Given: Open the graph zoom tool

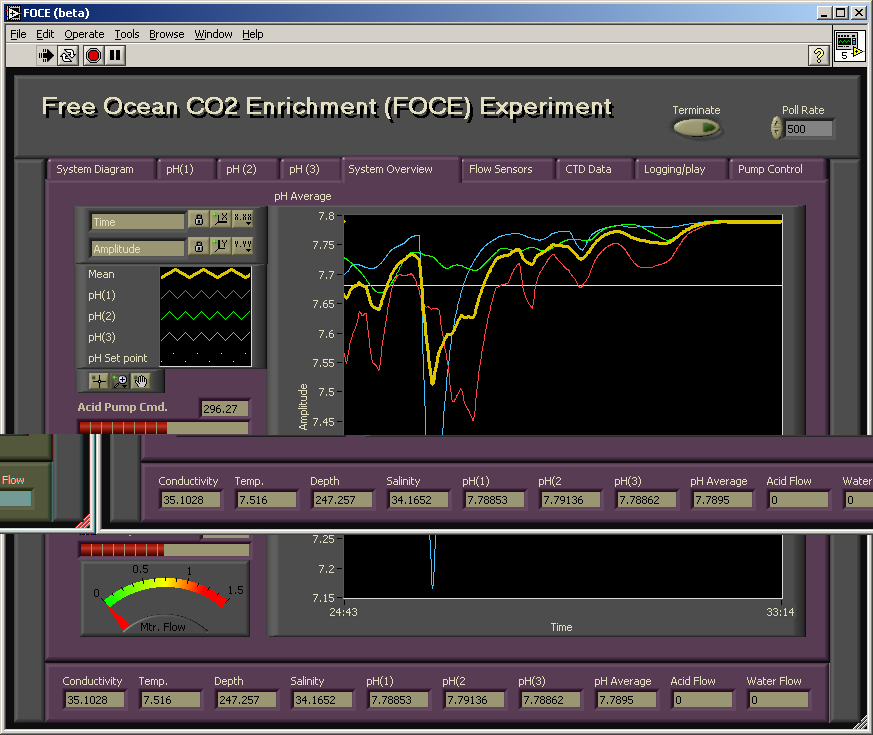Looking at the screenshot, I should click(120, 381).
